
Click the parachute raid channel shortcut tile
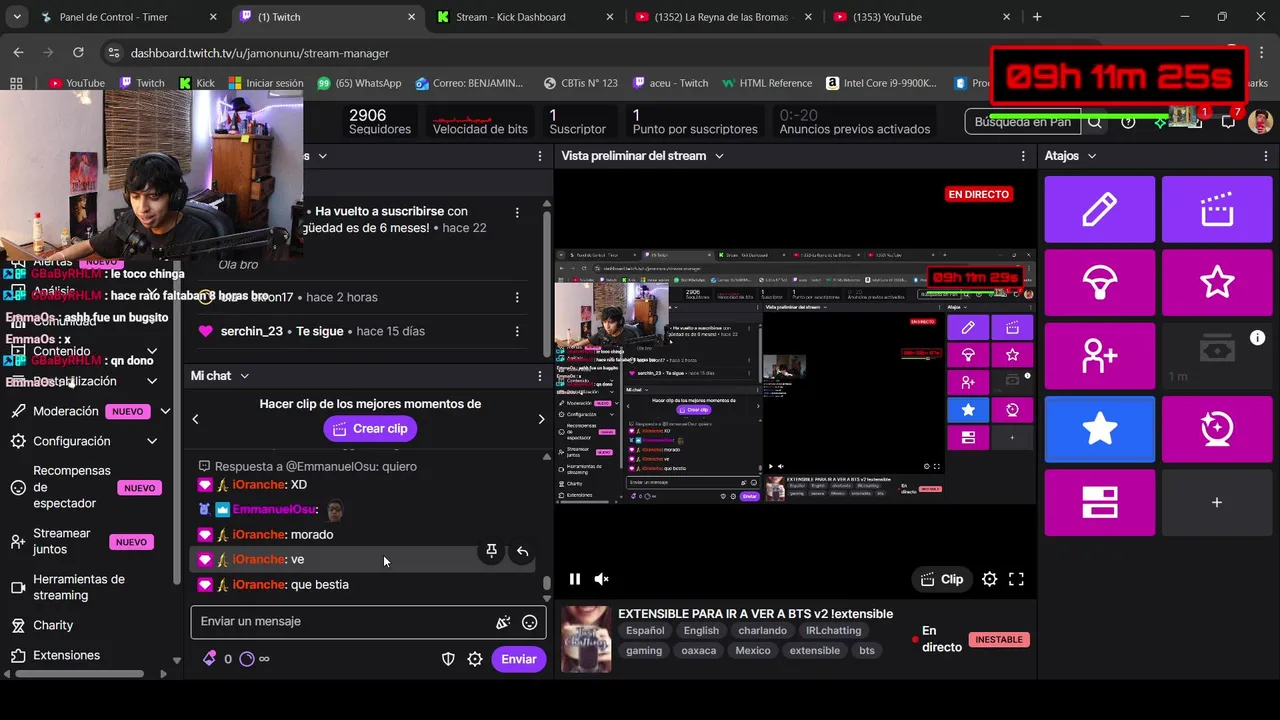[1100, 283]
